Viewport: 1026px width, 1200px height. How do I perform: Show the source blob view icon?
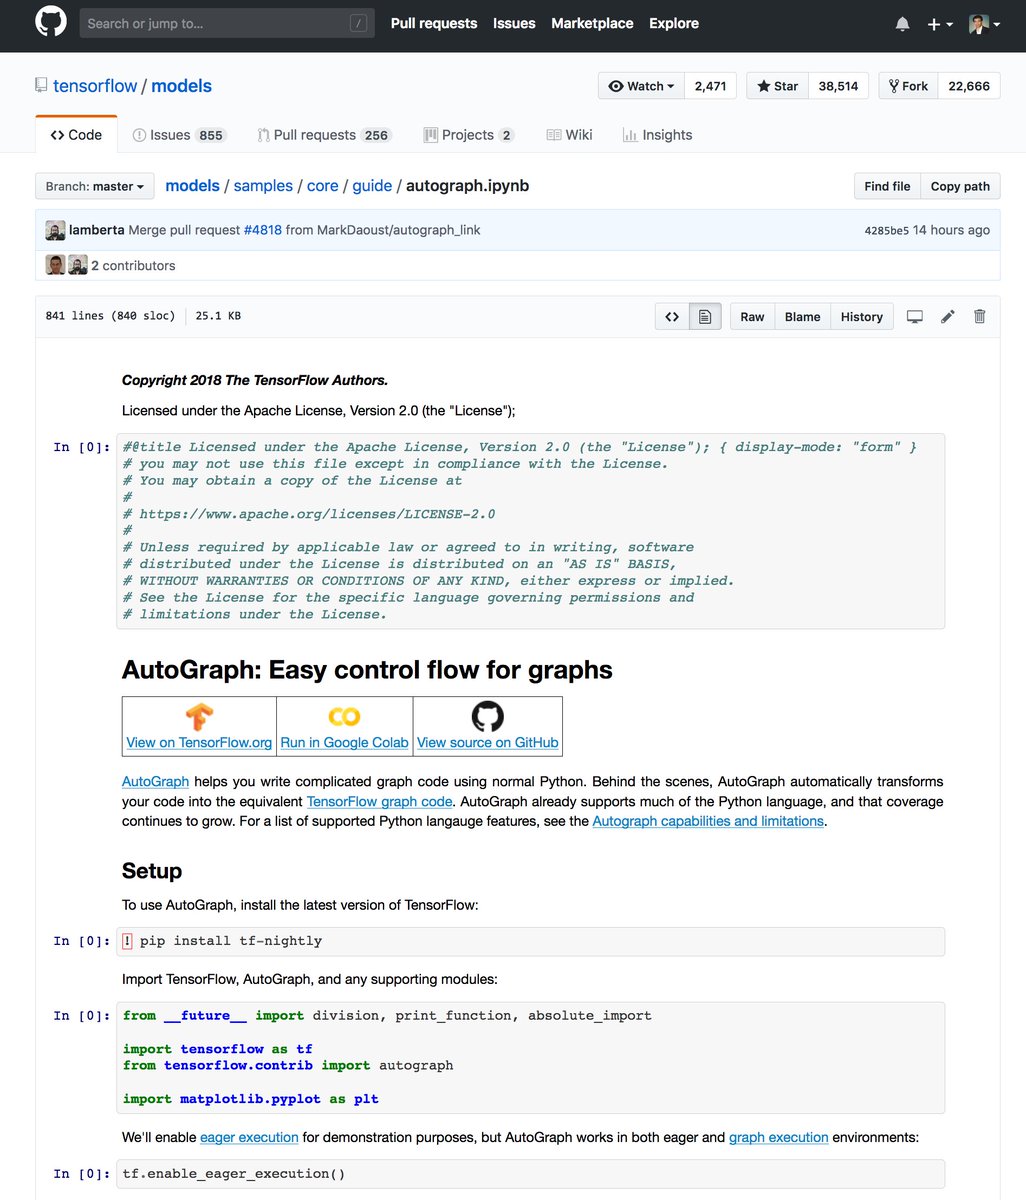coord(672,317)
